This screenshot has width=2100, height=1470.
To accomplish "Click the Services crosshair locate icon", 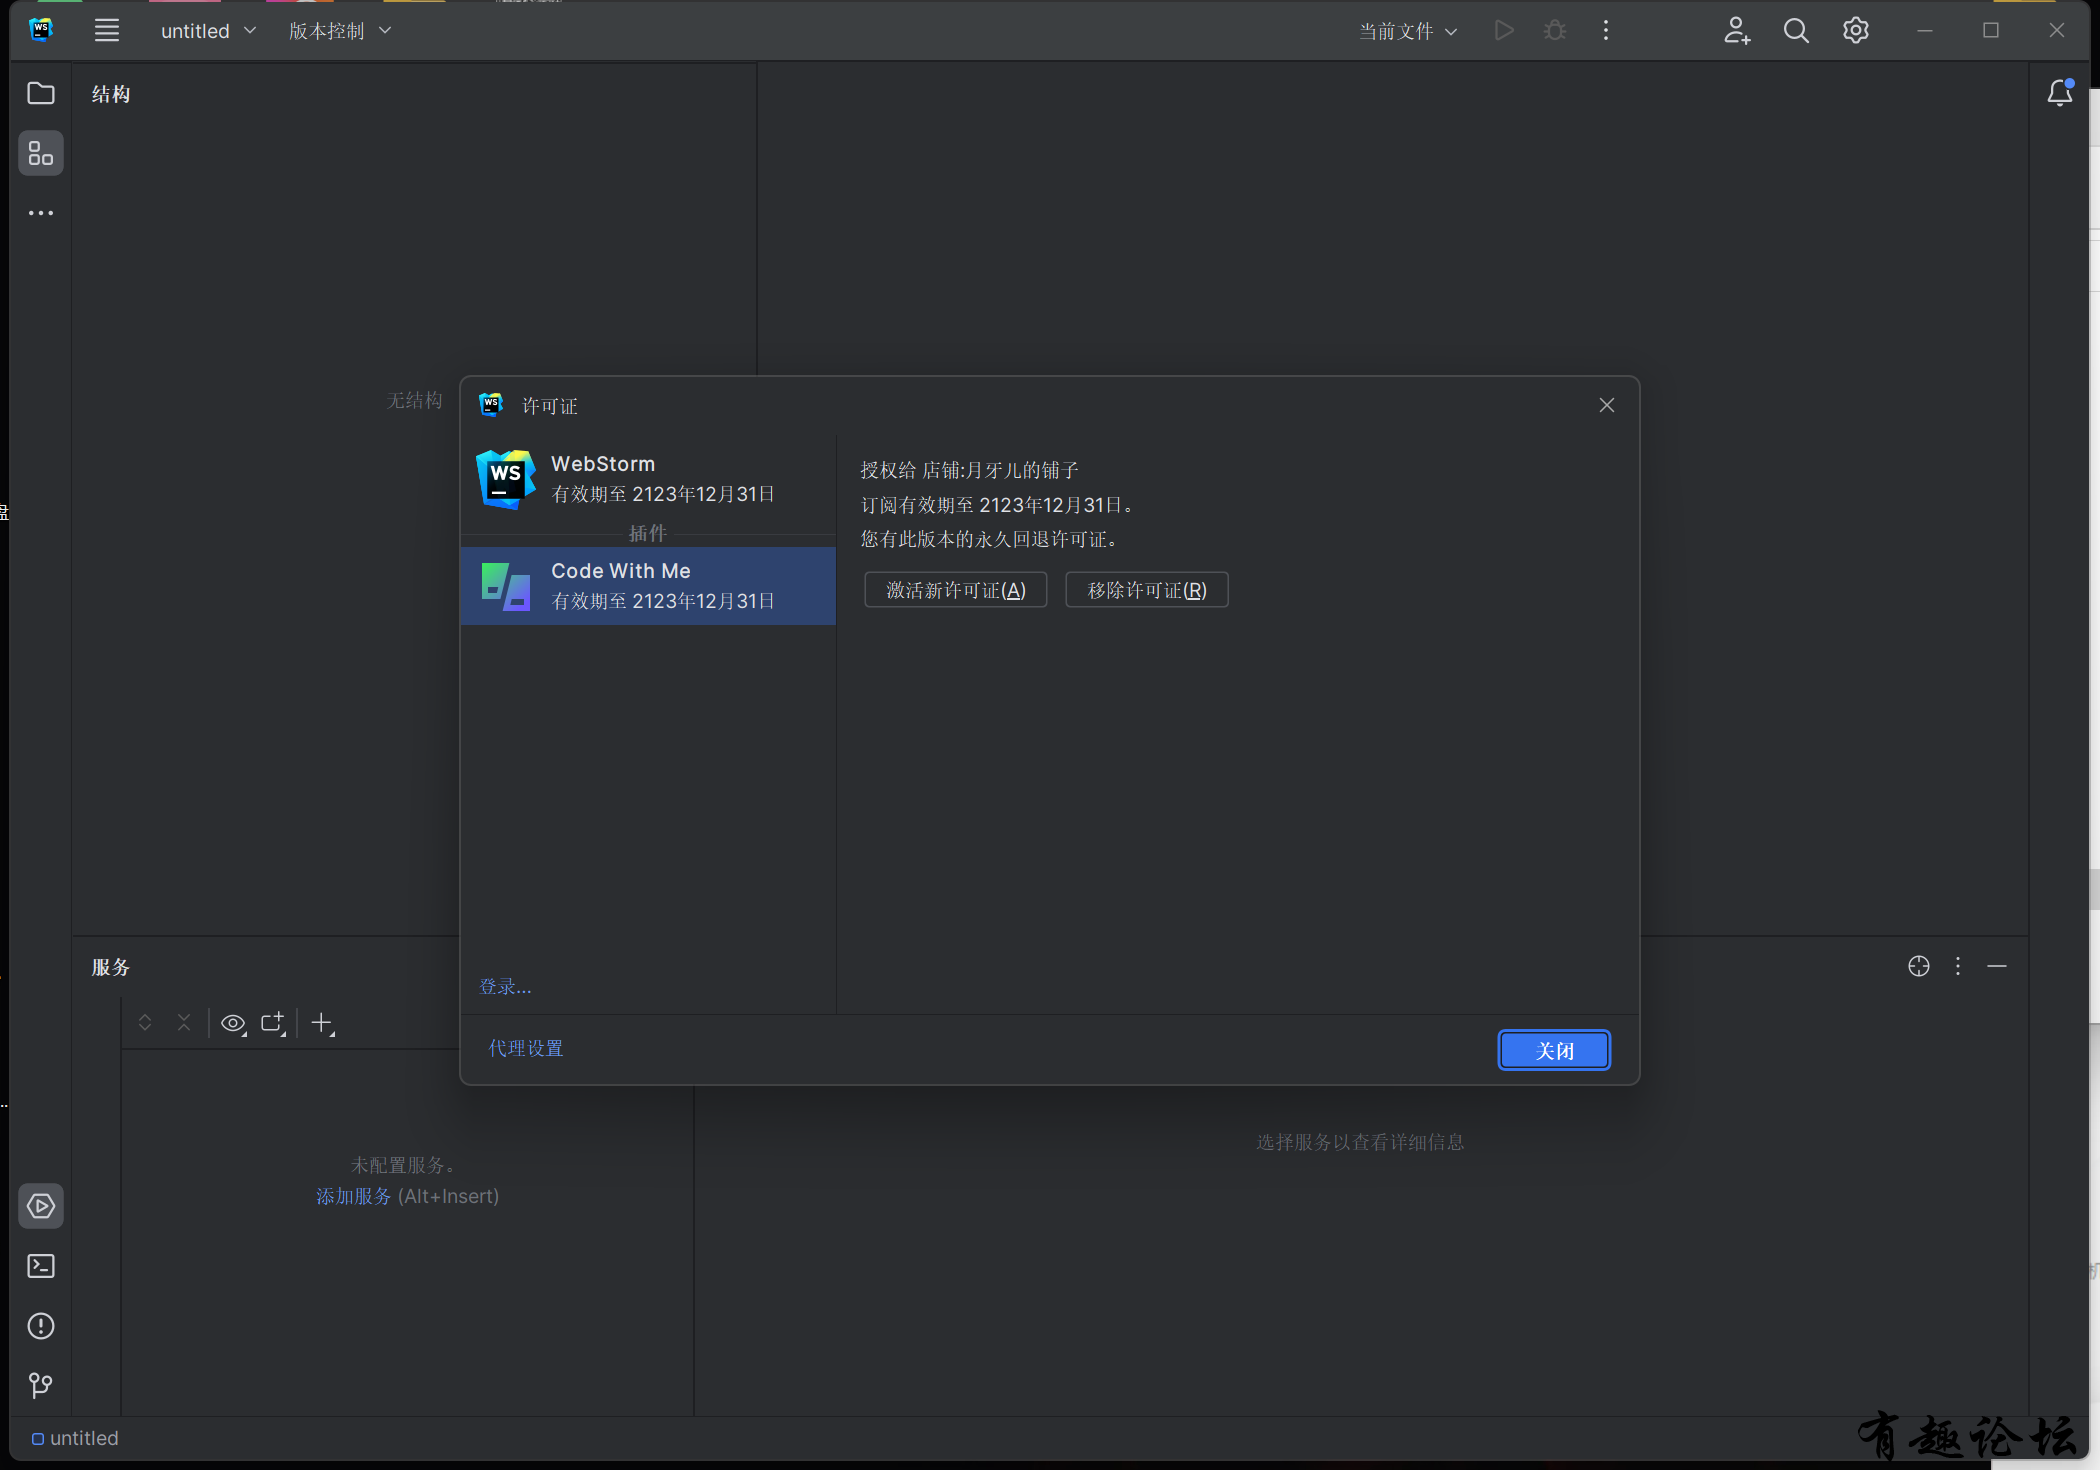I will tap(1919, 966).
